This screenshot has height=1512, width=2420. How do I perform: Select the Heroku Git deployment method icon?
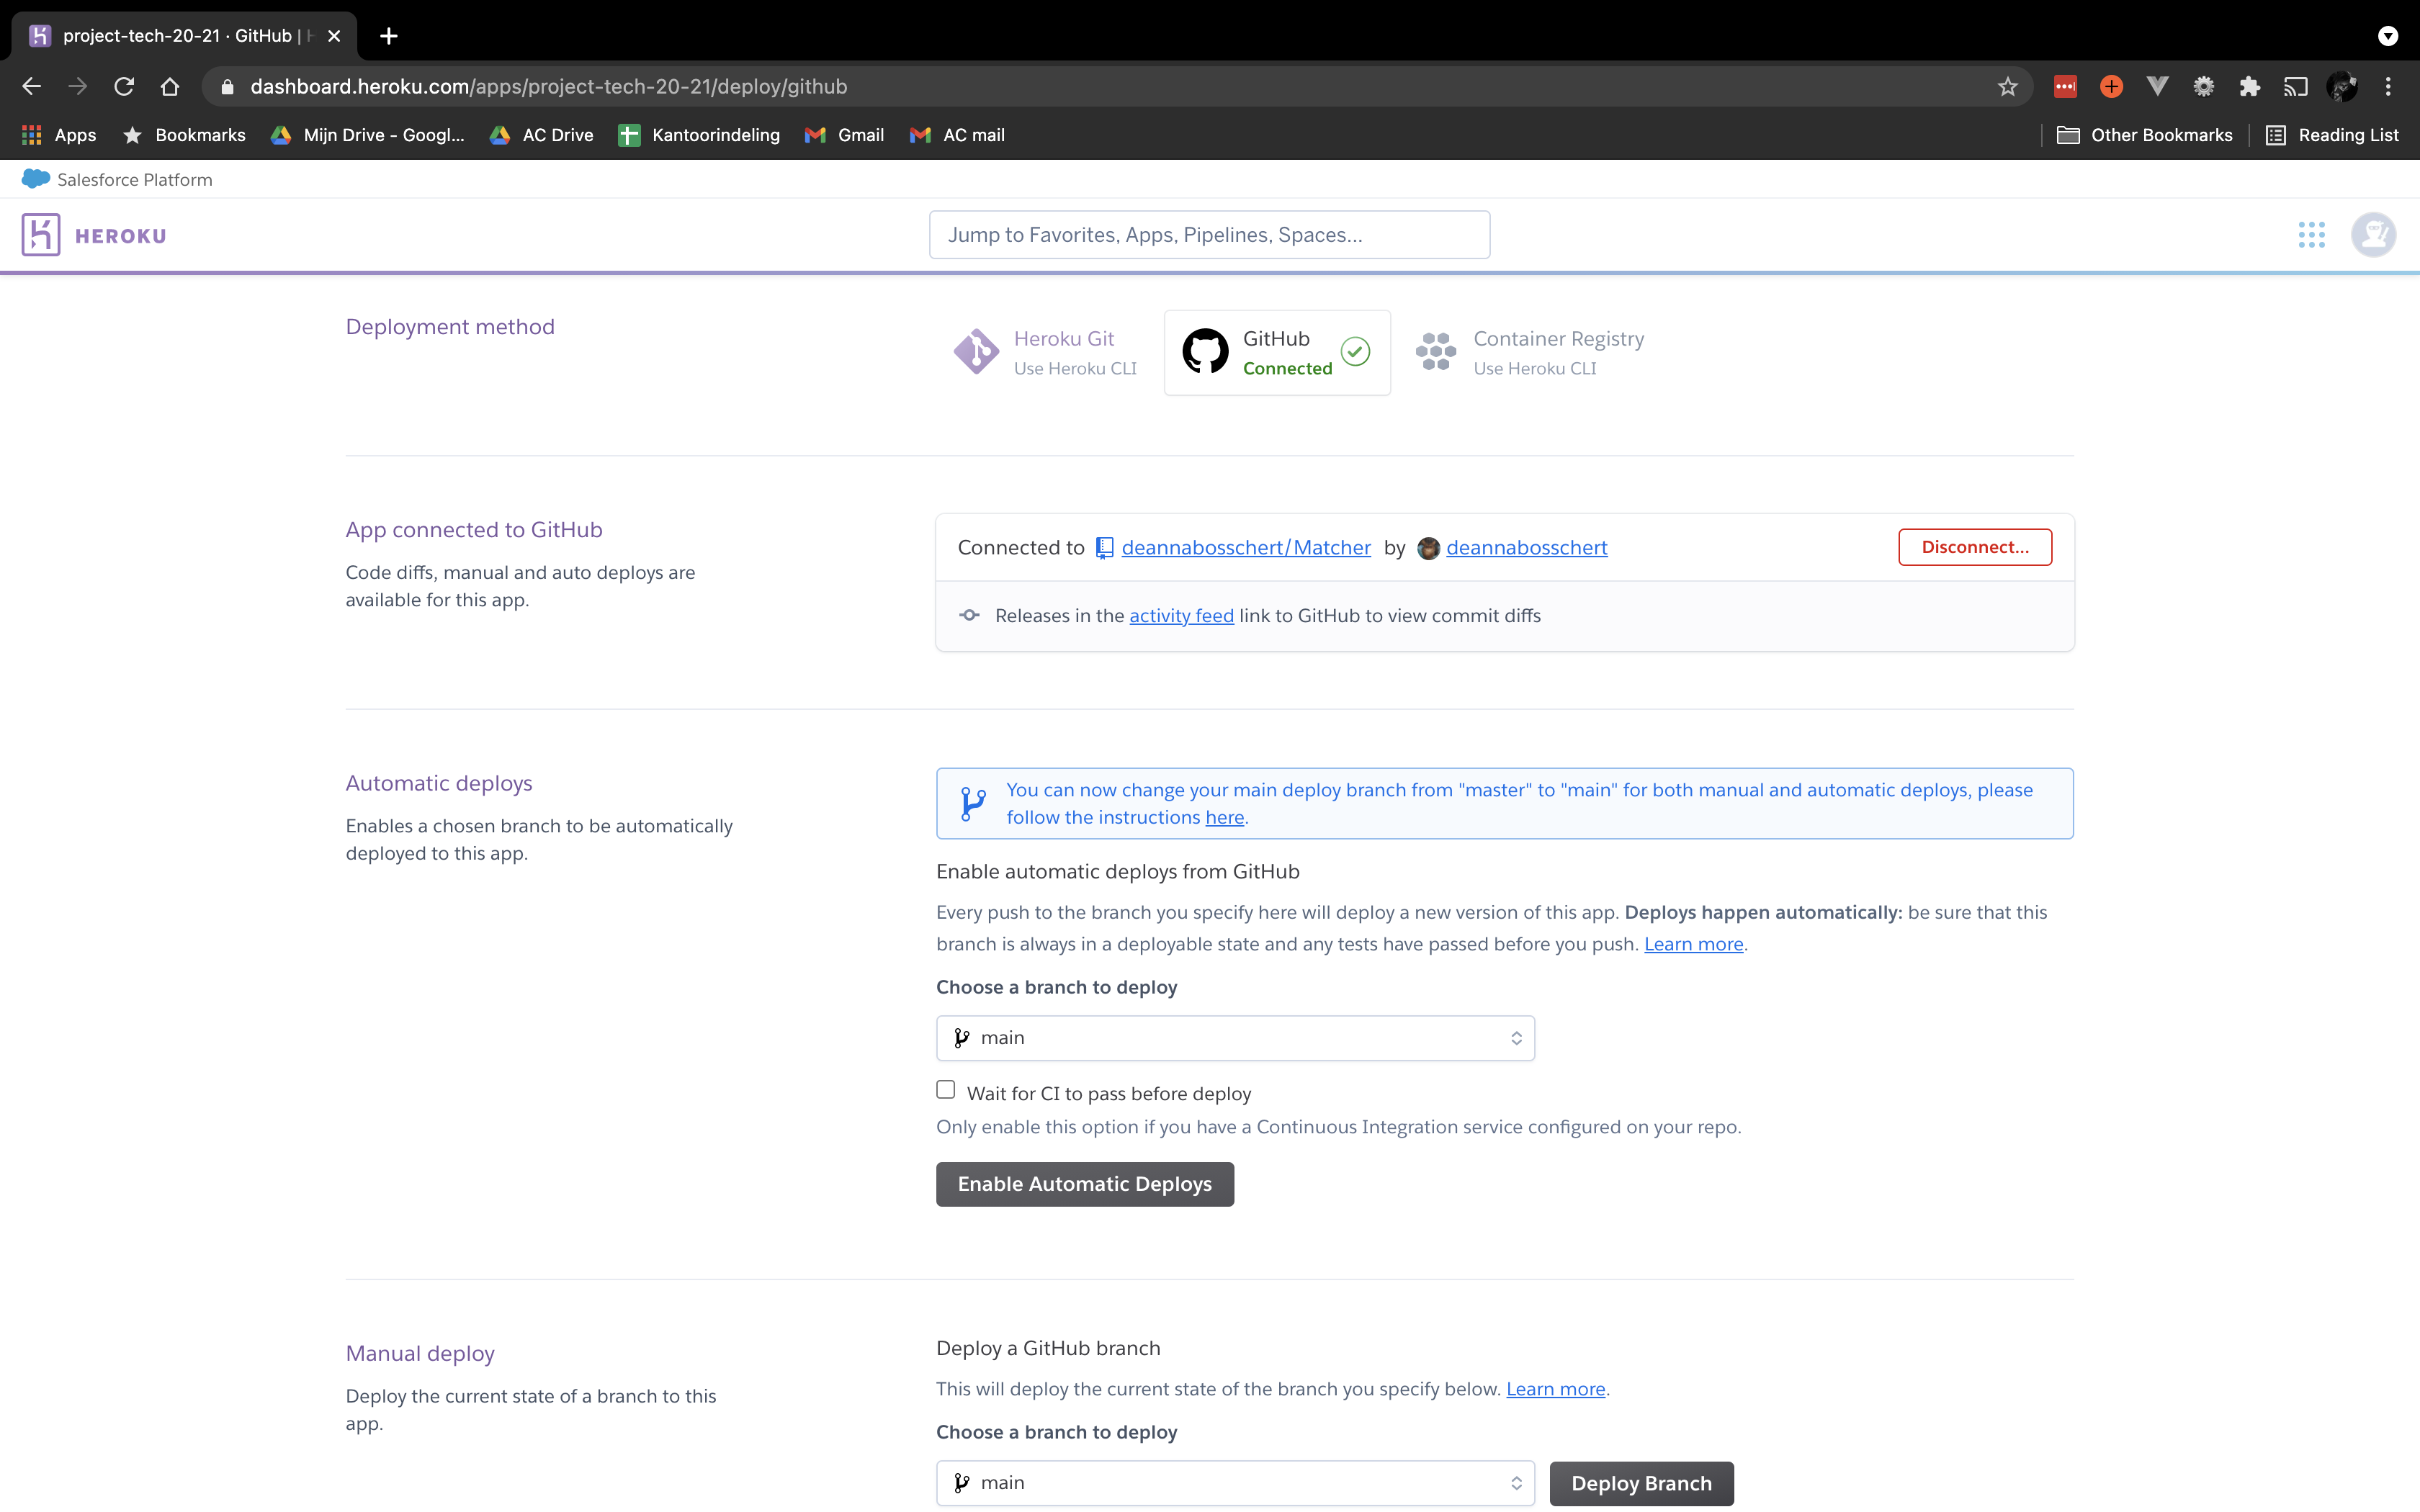(976, 351)
